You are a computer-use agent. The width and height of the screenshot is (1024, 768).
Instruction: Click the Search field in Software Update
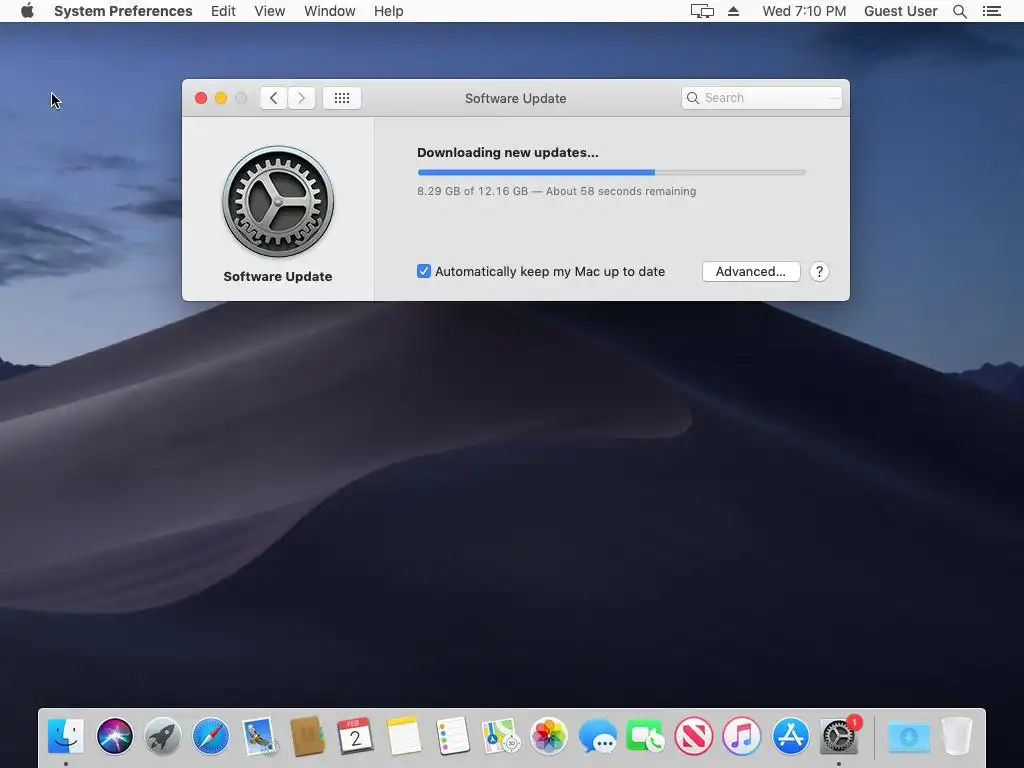(x=761, y=98)
